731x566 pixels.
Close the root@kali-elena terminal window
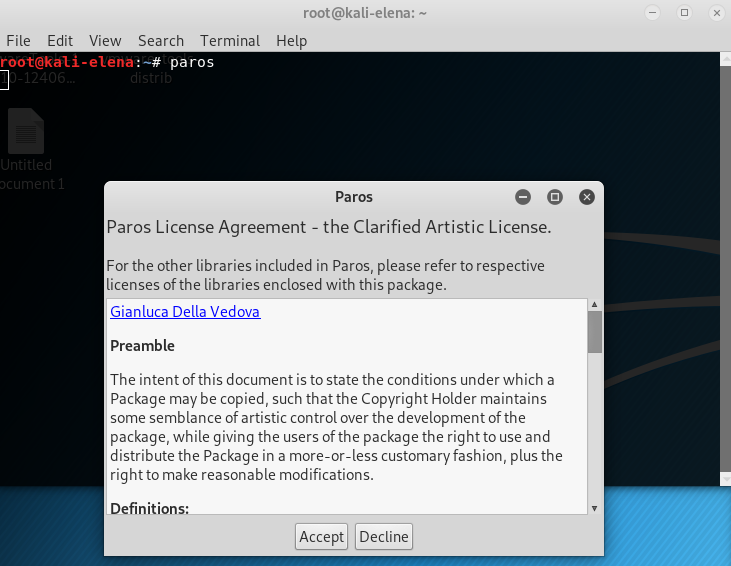click(717, 13)
